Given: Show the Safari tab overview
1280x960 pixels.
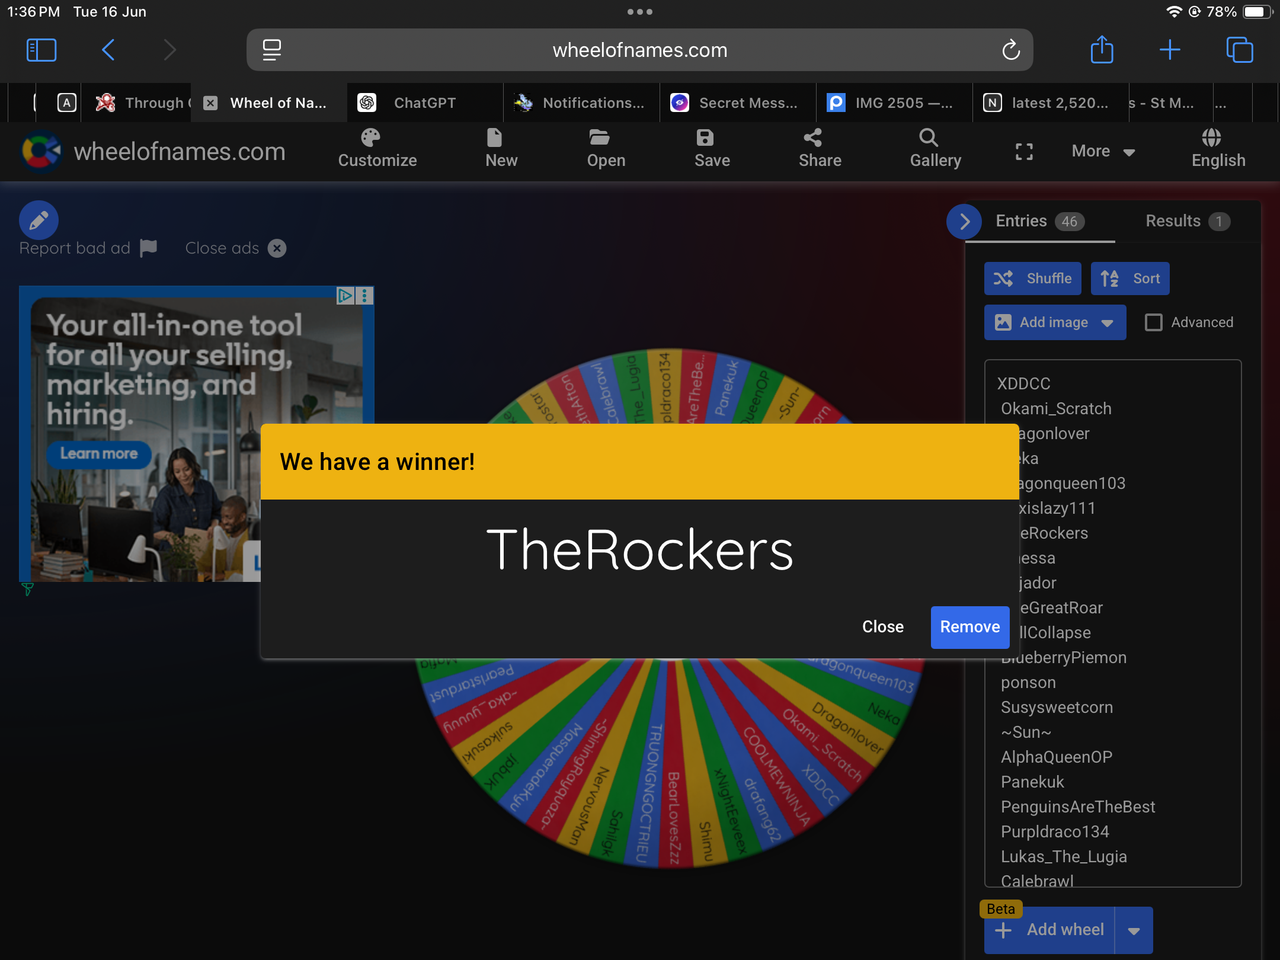Looking at the screenshot, I should click(x=1239, y=50).
